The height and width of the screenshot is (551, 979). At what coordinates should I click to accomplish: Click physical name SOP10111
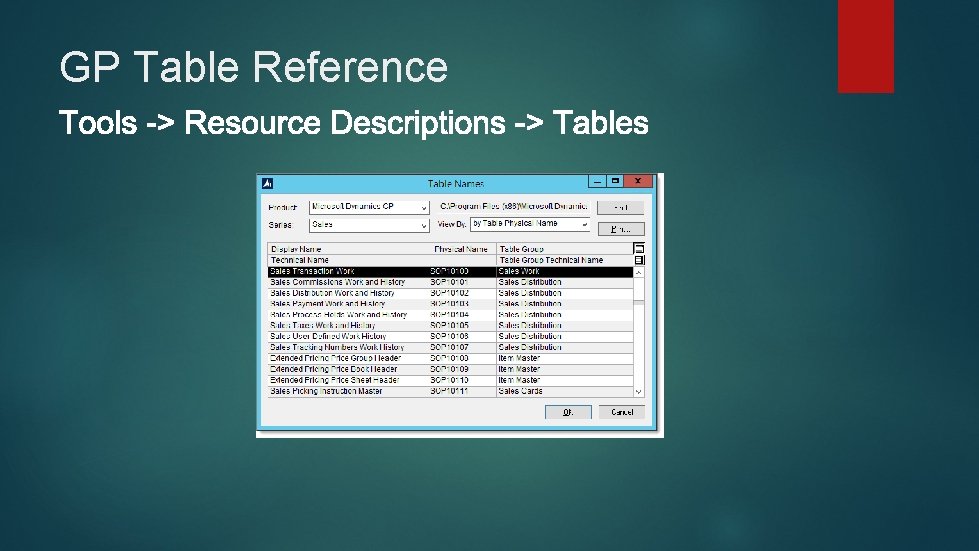(449, 391)
